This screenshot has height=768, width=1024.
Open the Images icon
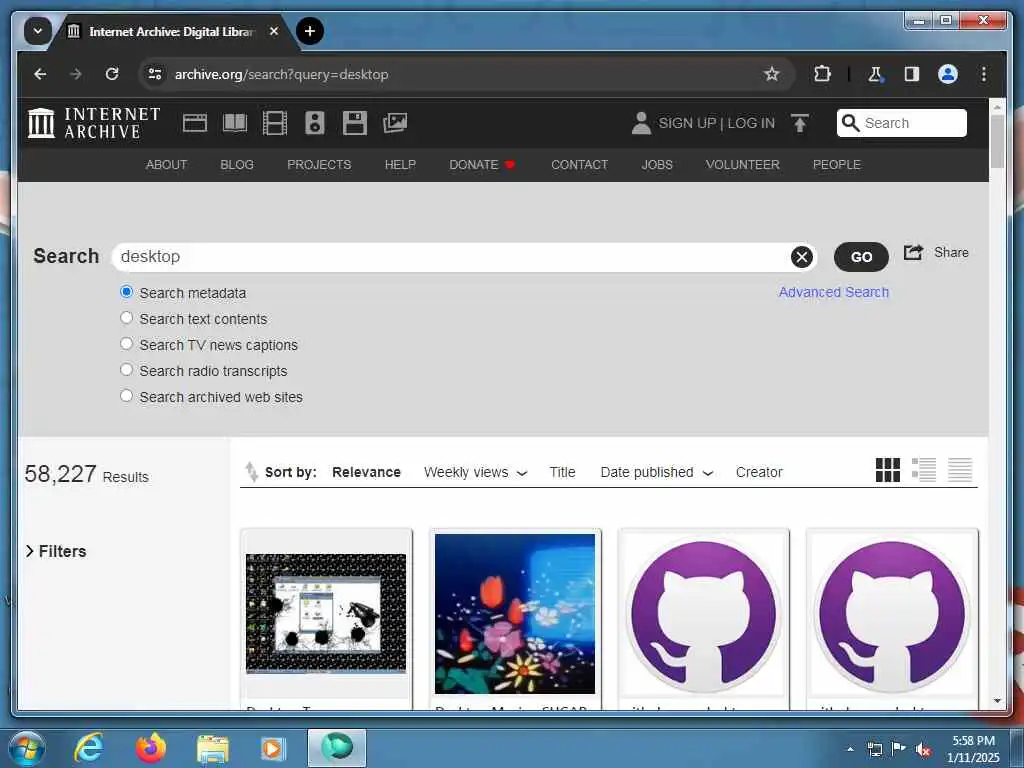point(395,123)
